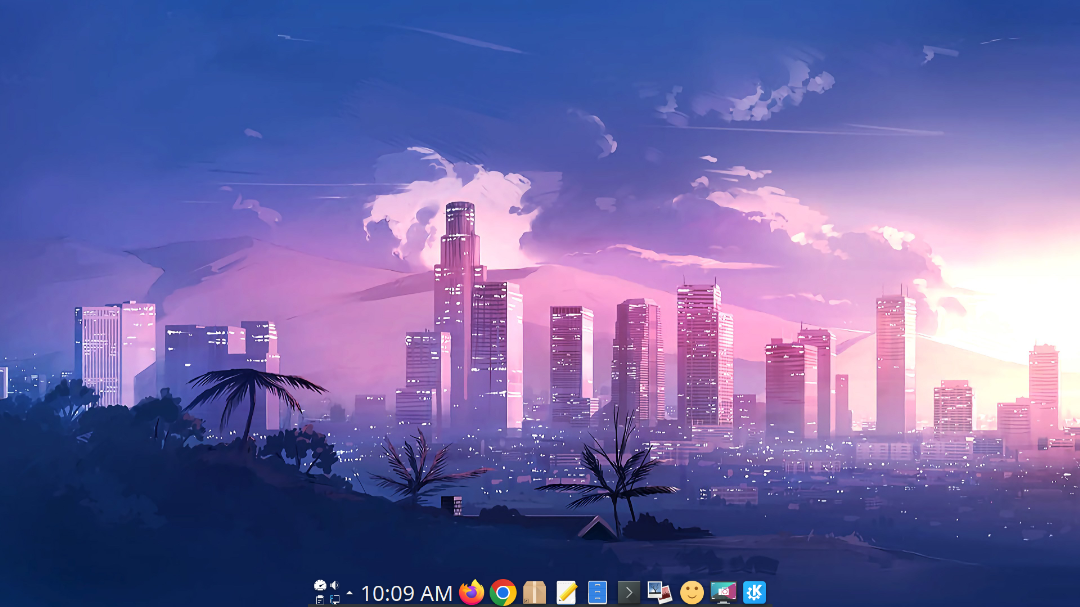Open the display configuration tray icon
The height and width of the screenshot is (607, 1080).
[x=334, y=600]
